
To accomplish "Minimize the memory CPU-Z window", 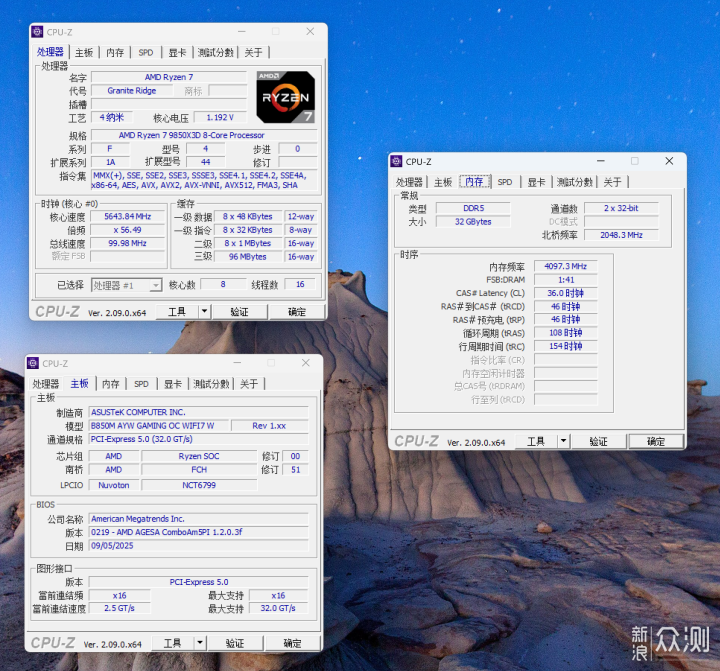I will 601,161.
